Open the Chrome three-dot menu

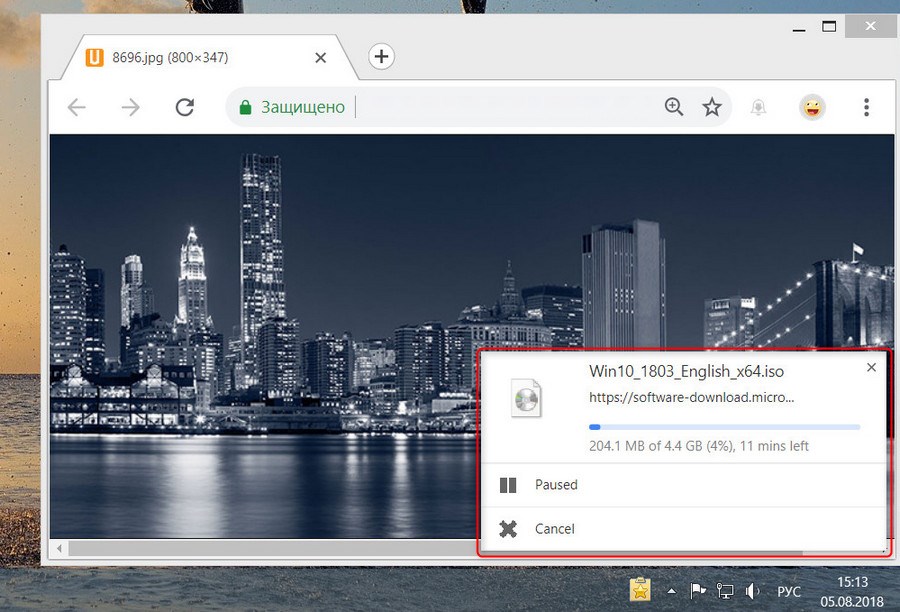[866, 107]
